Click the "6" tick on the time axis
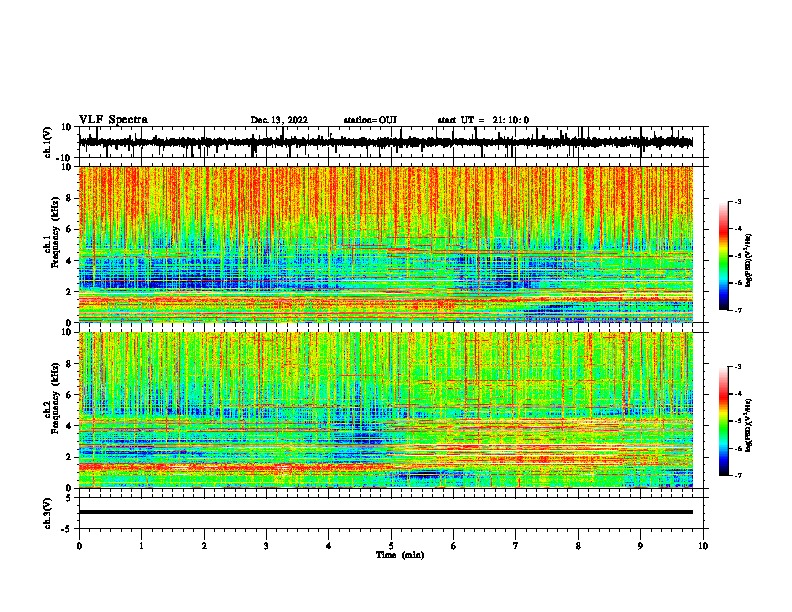Image resolution: width=792 pixels, height=612 pixels. pos(454,546)
